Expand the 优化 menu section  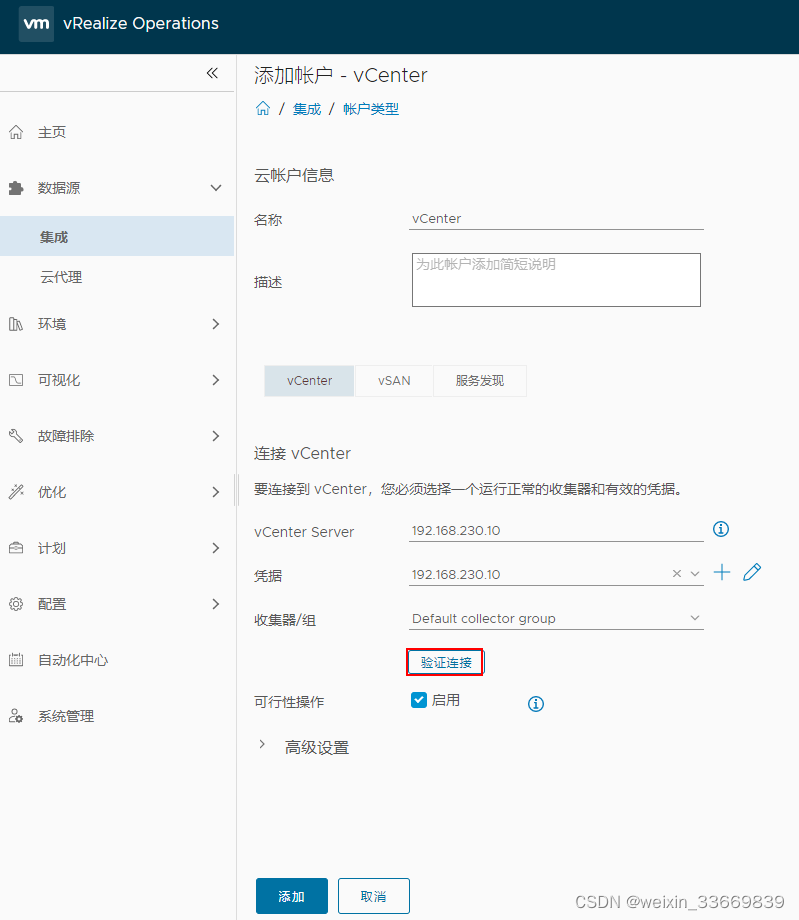pyautogui.click(x=216, y=492)
